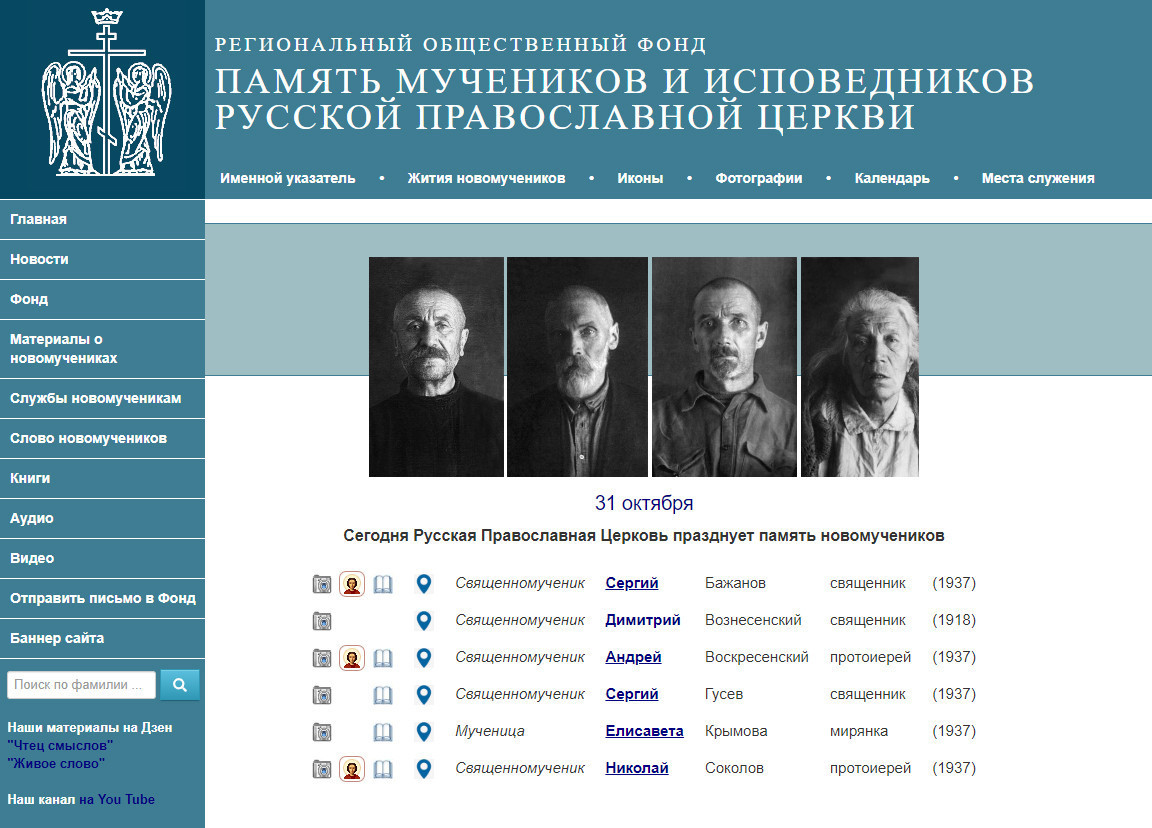Viewport: 1152px width, 828px height.
Task: Click map pin icon for Димитрий Вознесенский
Action: coord(424,621)
